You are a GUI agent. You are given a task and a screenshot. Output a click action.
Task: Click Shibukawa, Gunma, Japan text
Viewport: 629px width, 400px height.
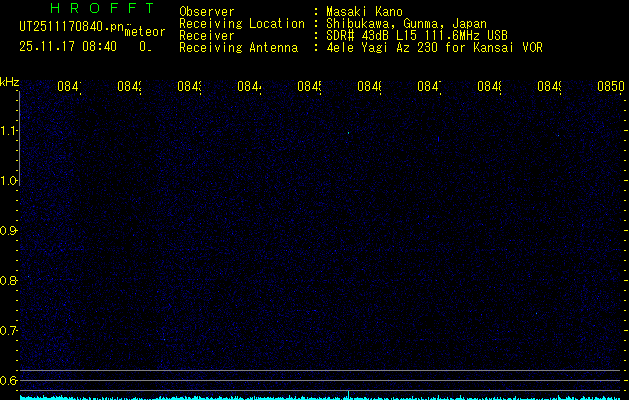[x=406, y=24]
